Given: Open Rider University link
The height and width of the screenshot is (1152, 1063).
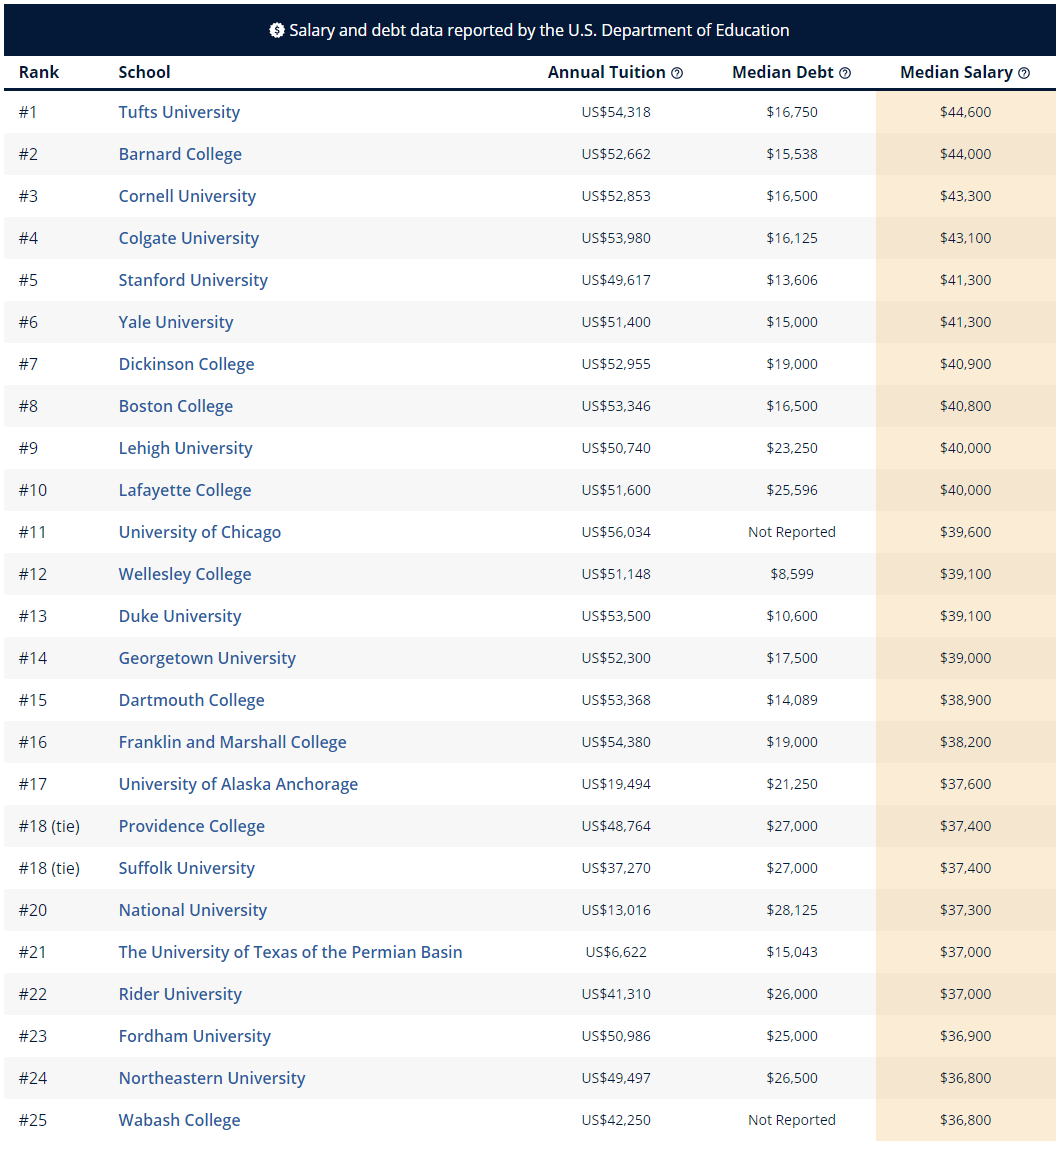Looking at the screenshot, I should 180,994.
